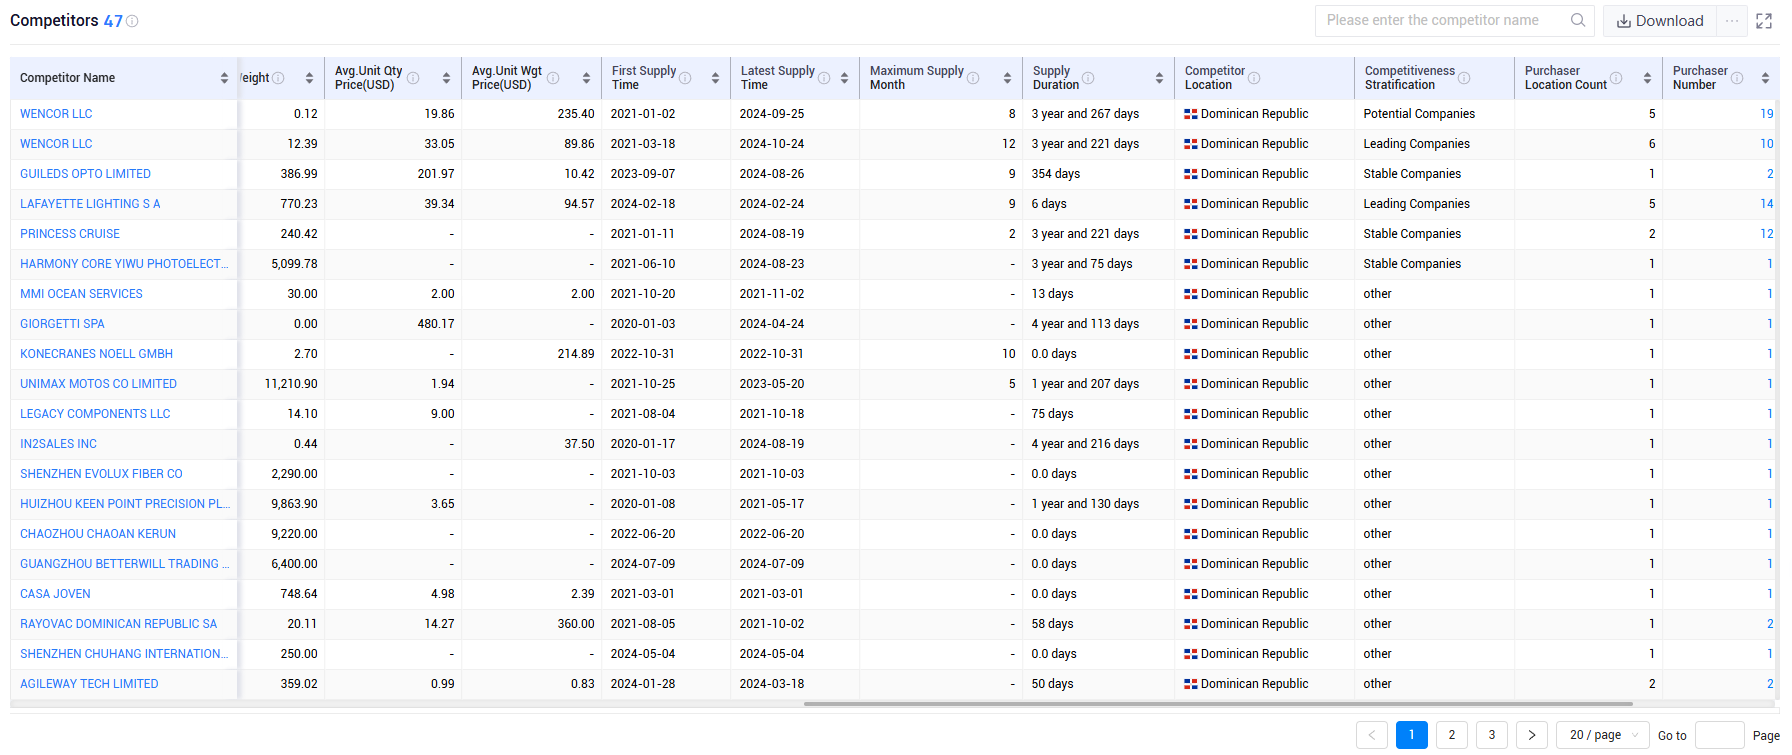Click the horizontal table scrollbar
1792x755 pixels.
[1218, 704]
